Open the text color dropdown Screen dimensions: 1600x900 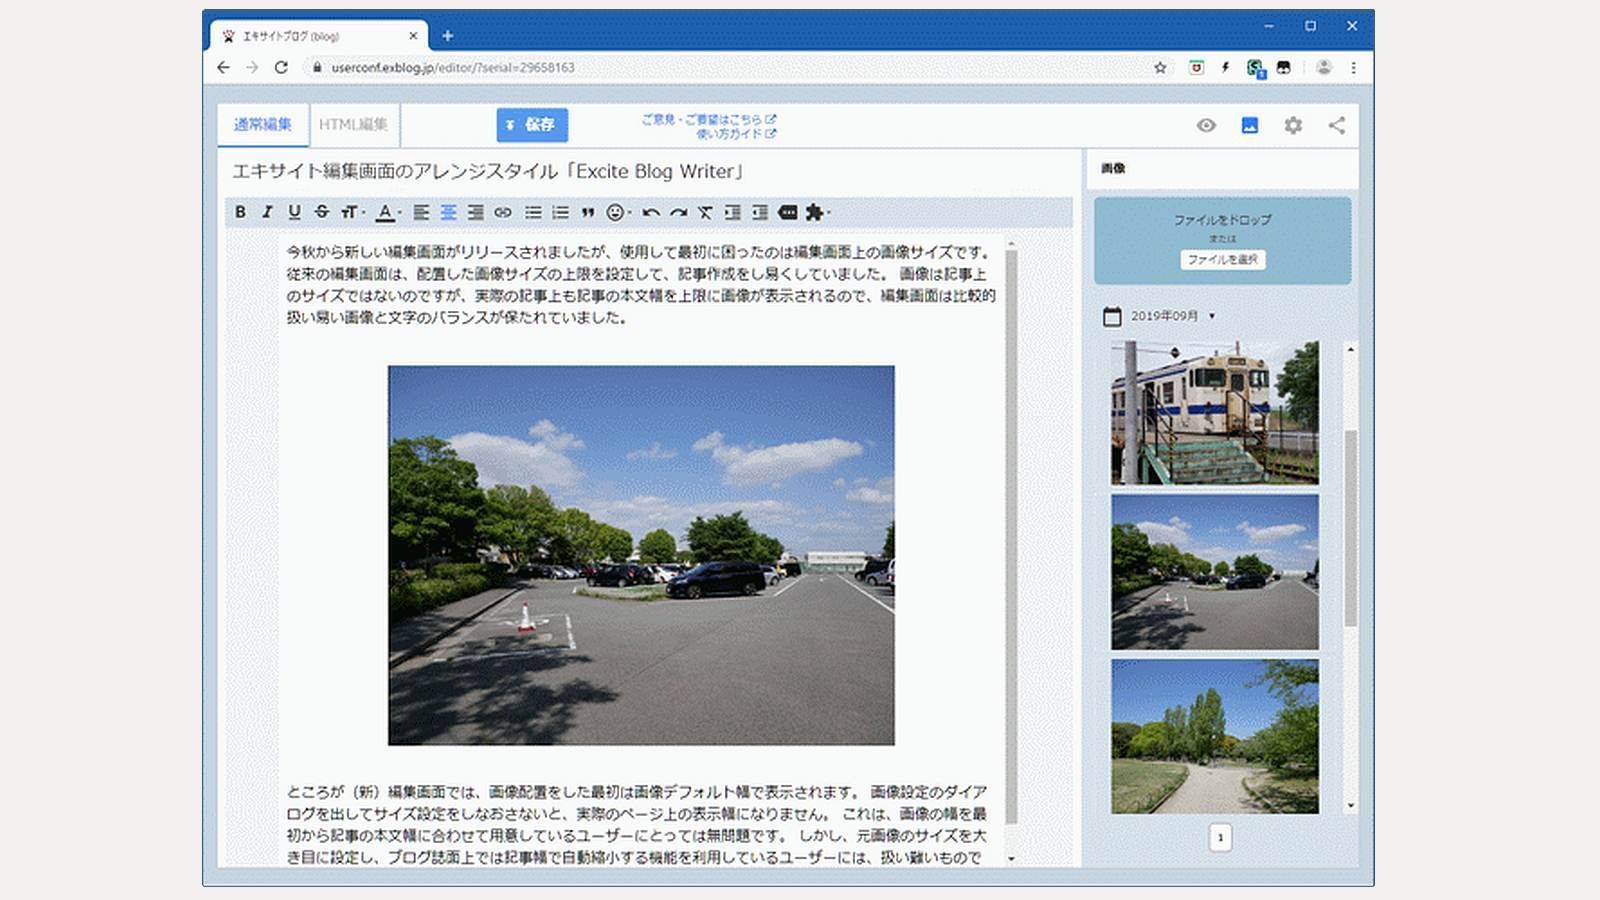tap(388, 212)
